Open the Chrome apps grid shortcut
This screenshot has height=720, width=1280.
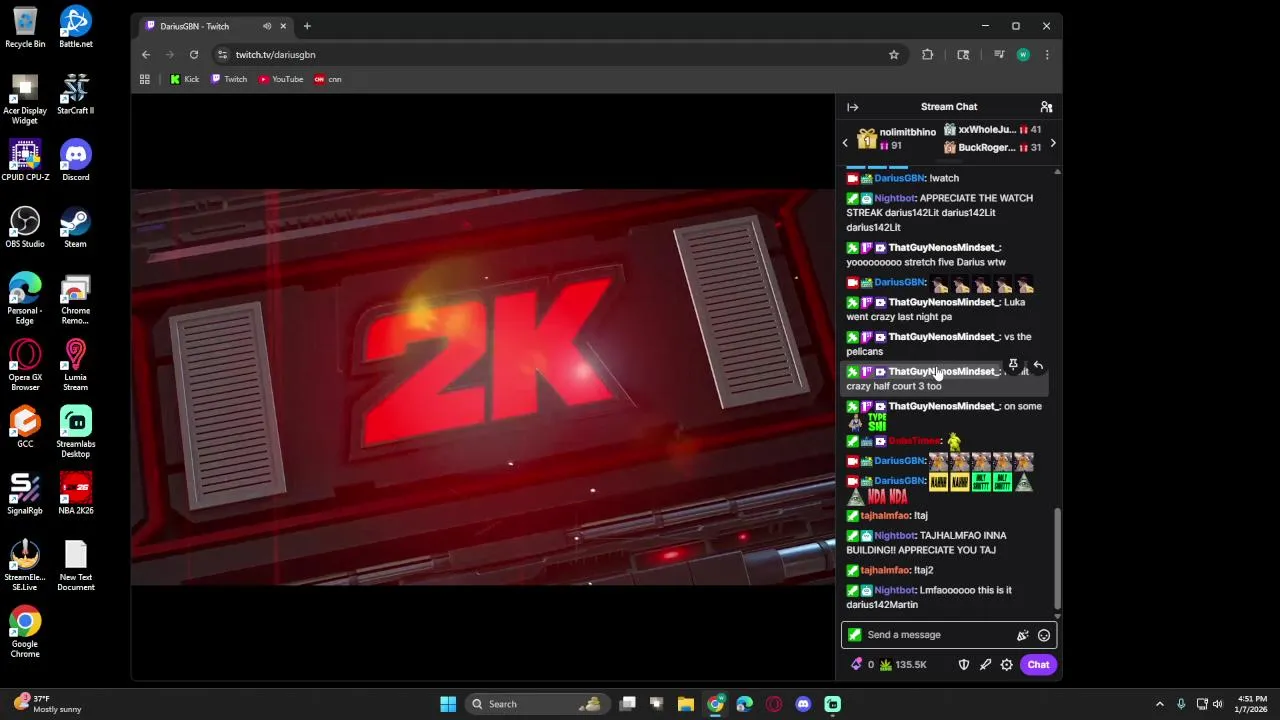click(x=144, y=79)
